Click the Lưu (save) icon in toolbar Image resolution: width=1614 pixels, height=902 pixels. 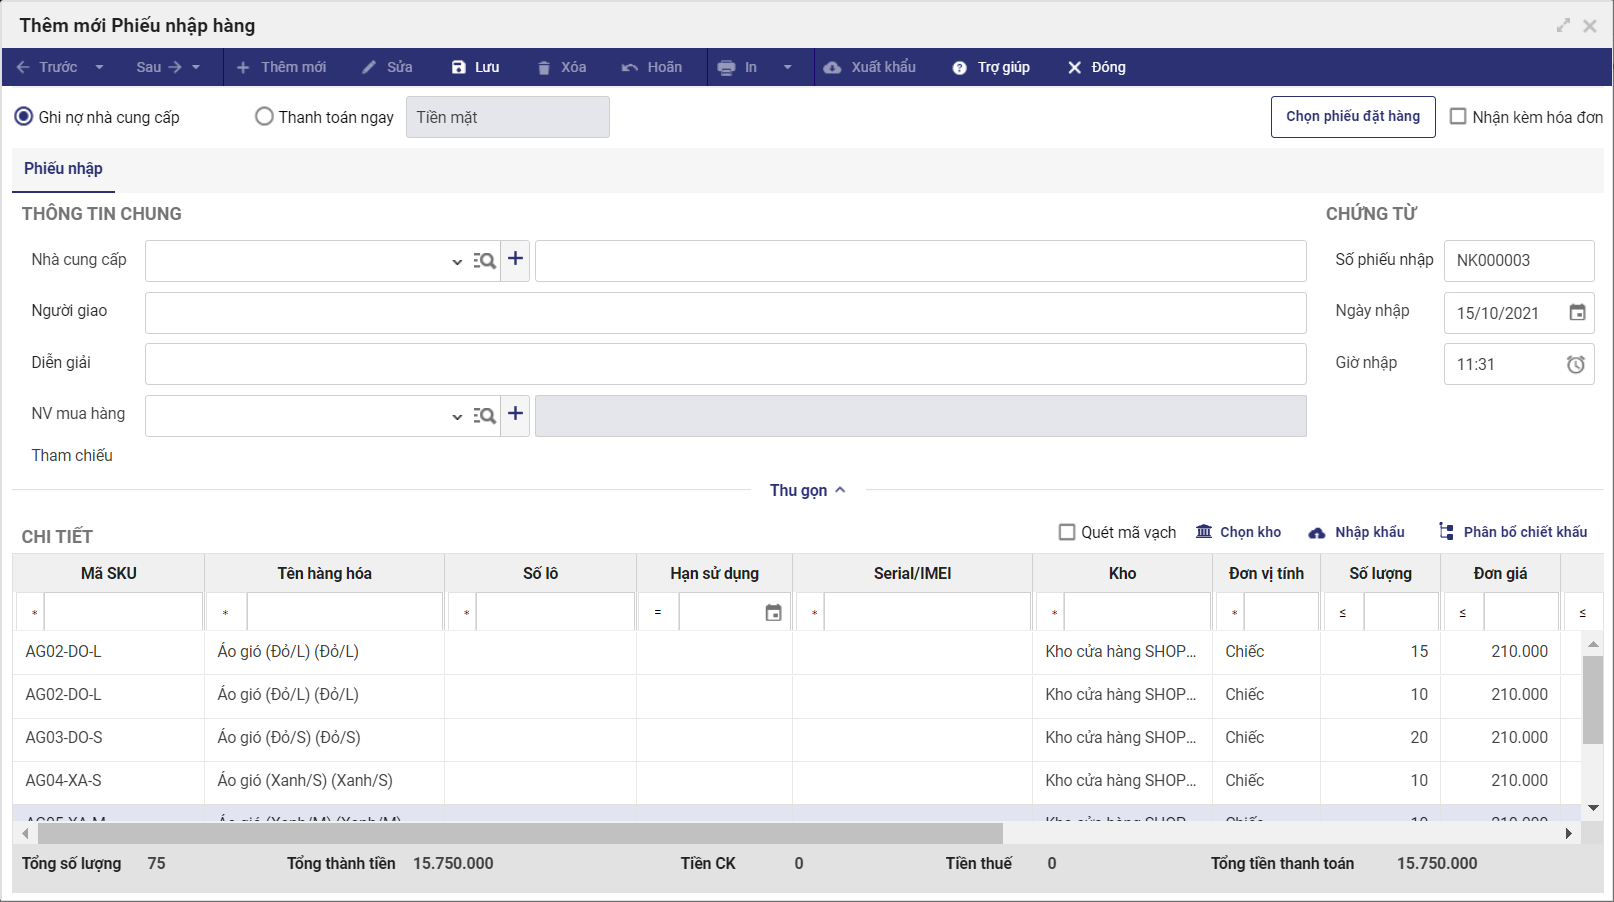[x=459, y=67]
